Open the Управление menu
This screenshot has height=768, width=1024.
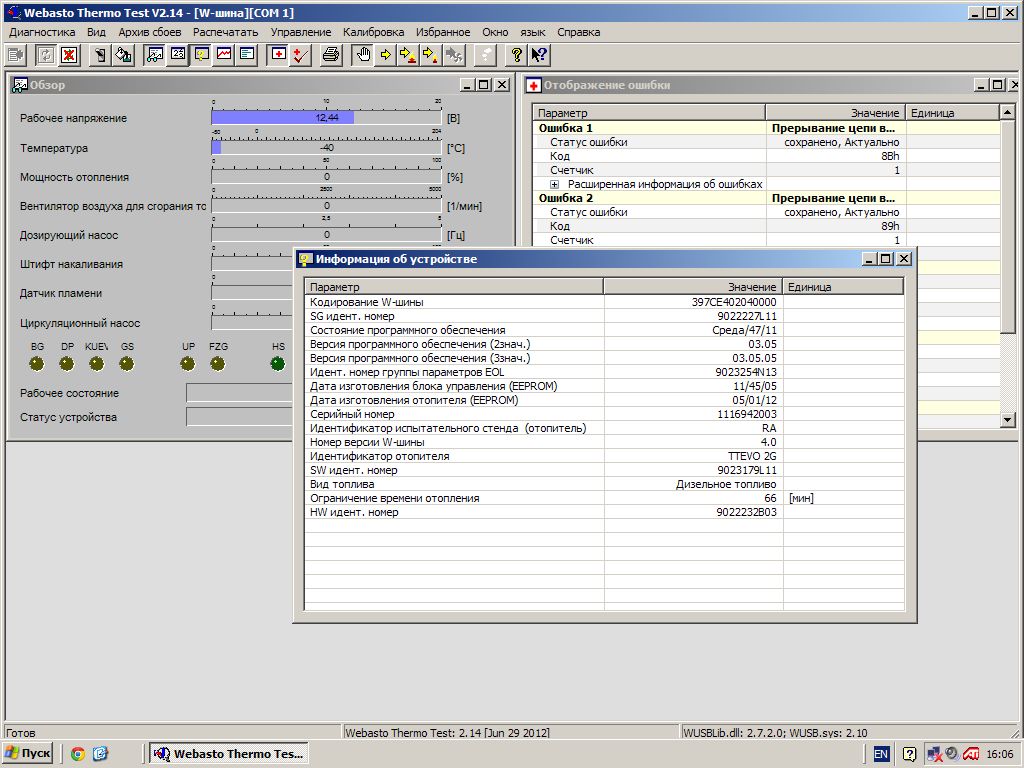(301, 32)
